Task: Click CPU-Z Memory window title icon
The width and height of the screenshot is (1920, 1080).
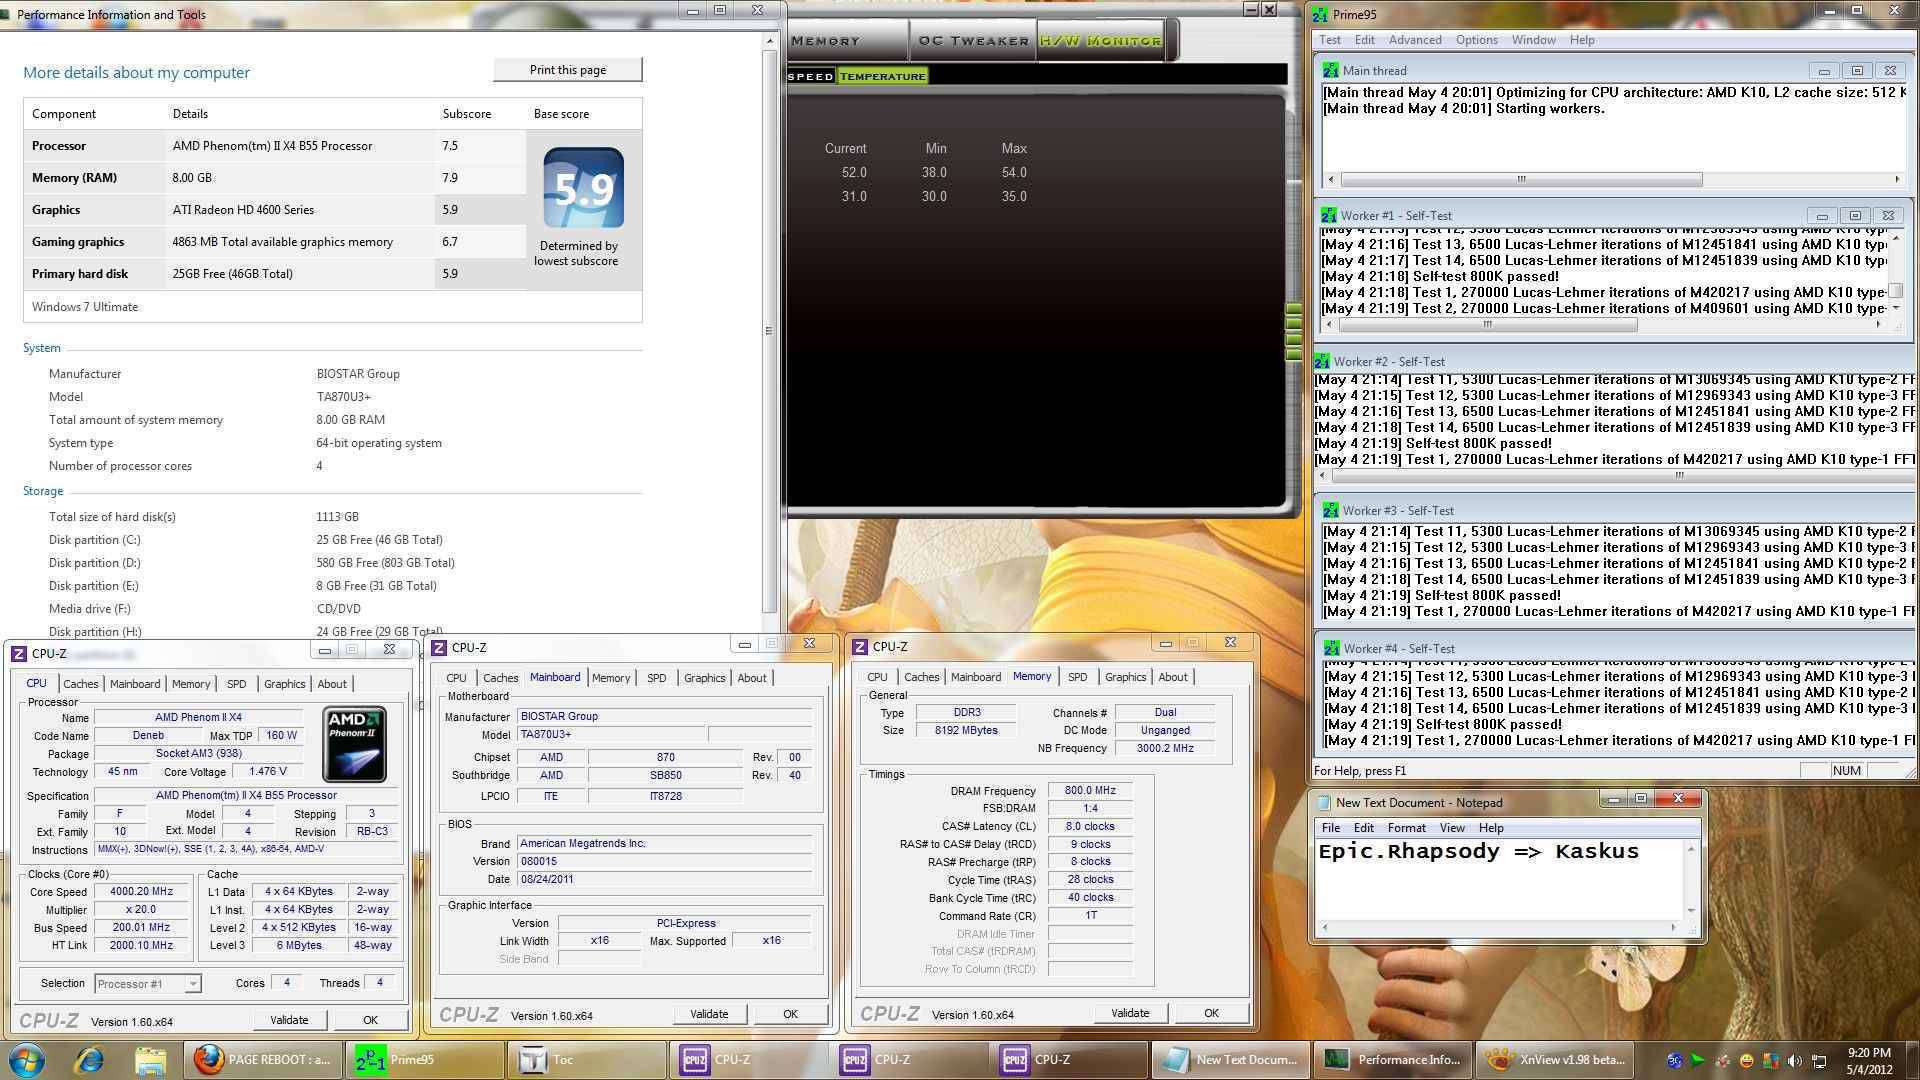Action: click(860, 647)
